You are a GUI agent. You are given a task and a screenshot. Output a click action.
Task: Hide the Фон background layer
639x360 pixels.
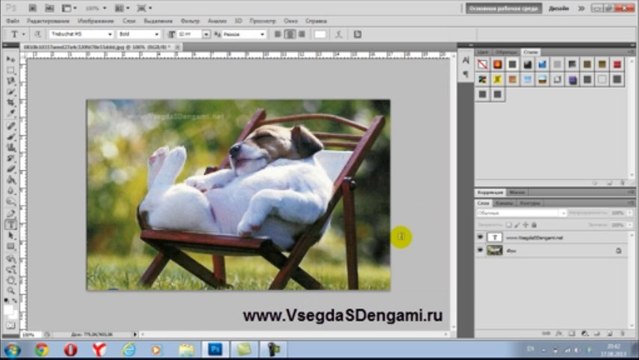[480, 250]
